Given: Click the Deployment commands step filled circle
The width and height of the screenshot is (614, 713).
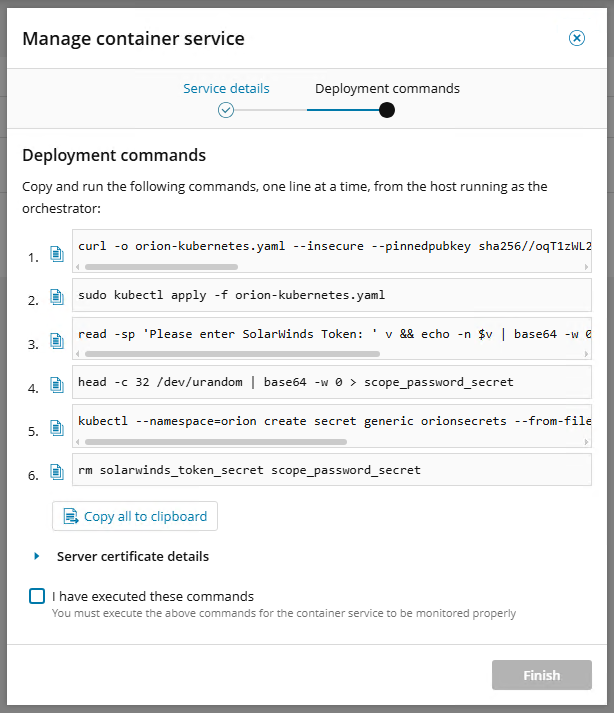Looking at the screenshot, I should pos(387,110).
